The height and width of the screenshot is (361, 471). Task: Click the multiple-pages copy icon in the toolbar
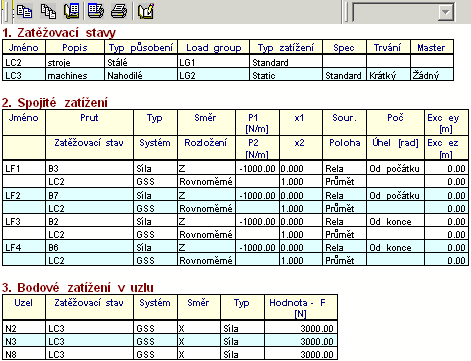(x=48, y=11)
